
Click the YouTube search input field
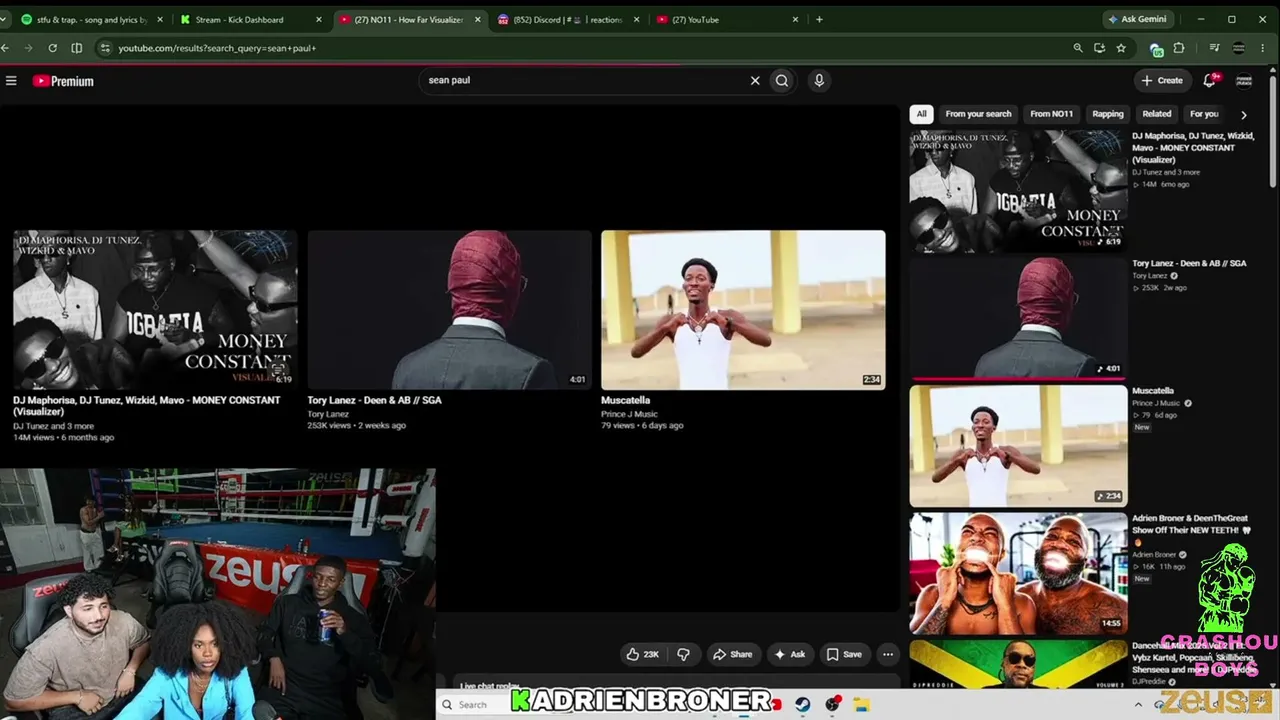click(585, 81)
